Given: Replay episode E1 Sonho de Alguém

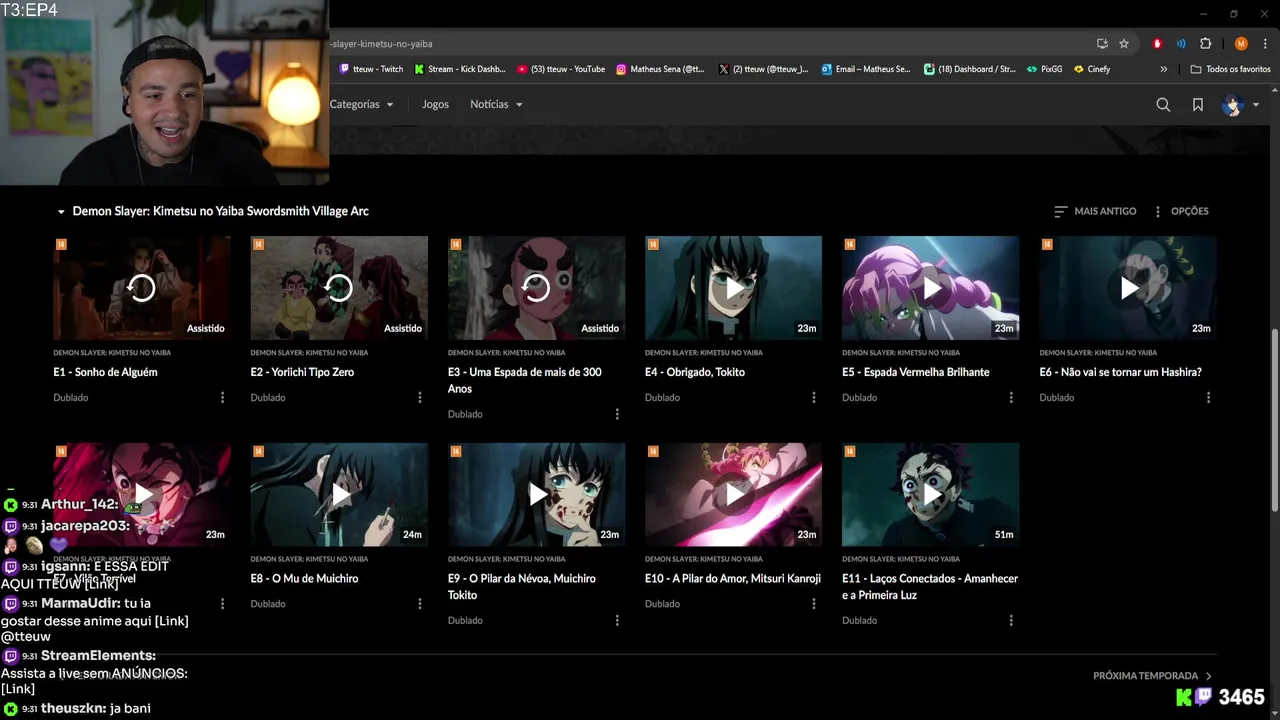Looking at the screenshot, I should click(x=142, y=288).
